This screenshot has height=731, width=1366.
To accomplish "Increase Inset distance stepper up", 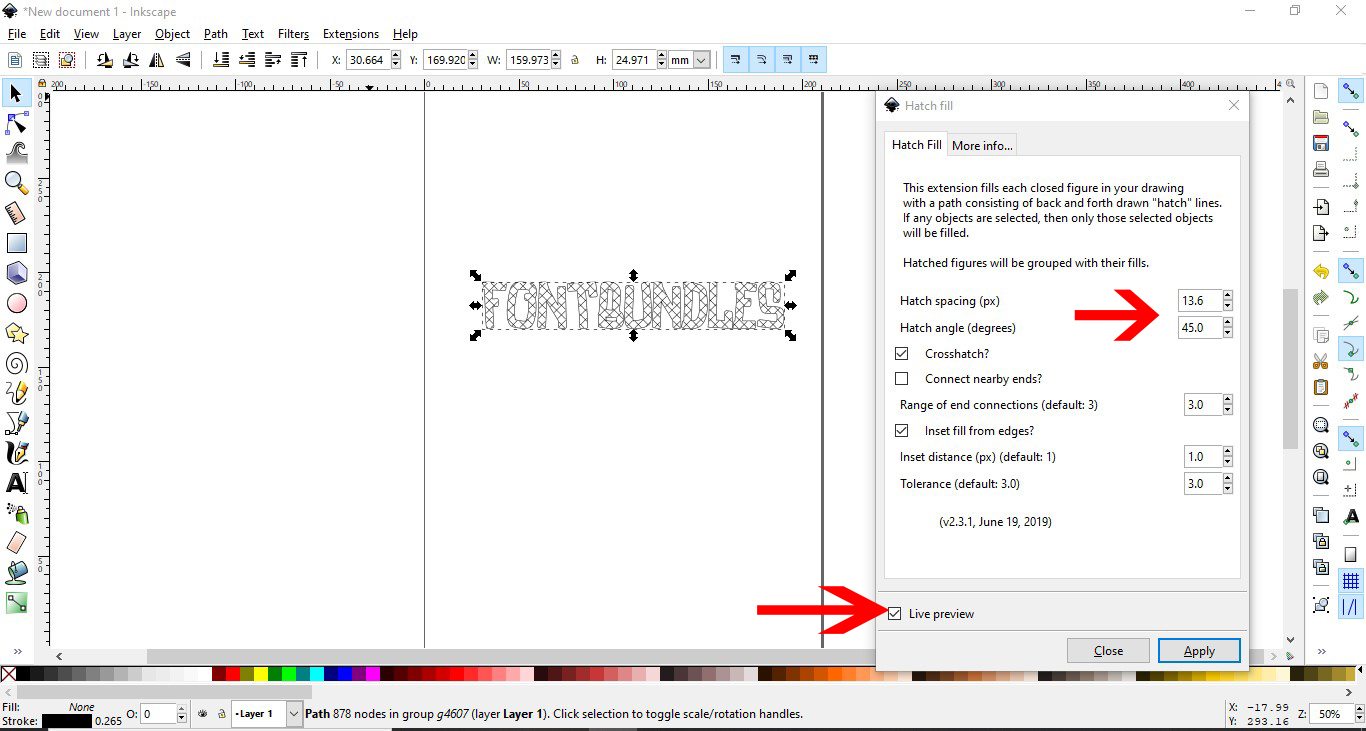I will pyautogui.click(x=1228, y=452).
